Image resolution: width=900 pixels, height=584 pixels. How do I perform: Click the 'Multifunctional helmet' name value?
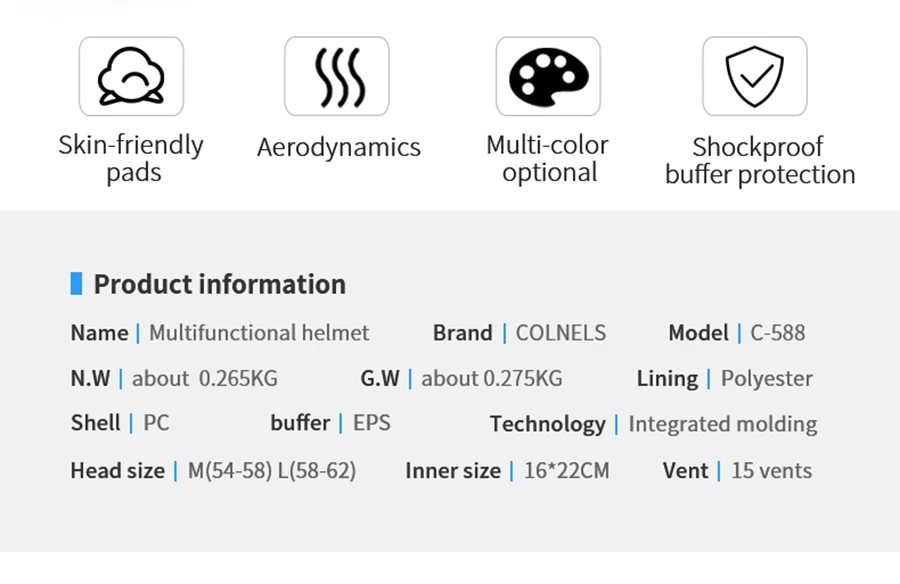259,333
